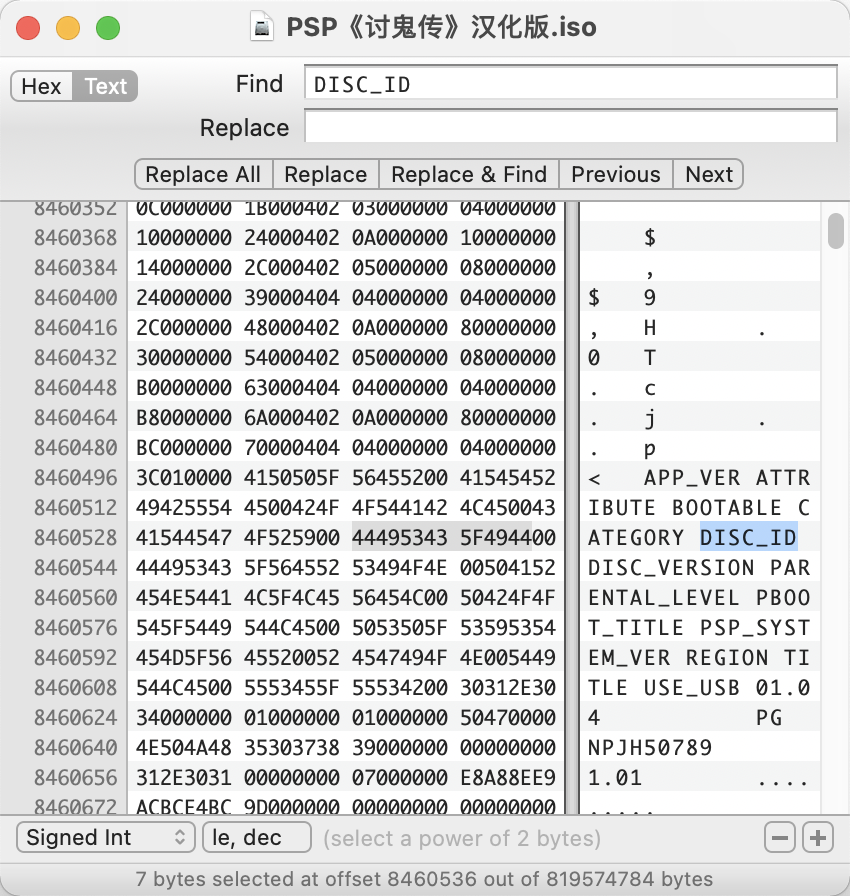Screen dimensions: 850x896
Task: Toggle little-endian decimal display via le, dec
Action: click(256, 837)
